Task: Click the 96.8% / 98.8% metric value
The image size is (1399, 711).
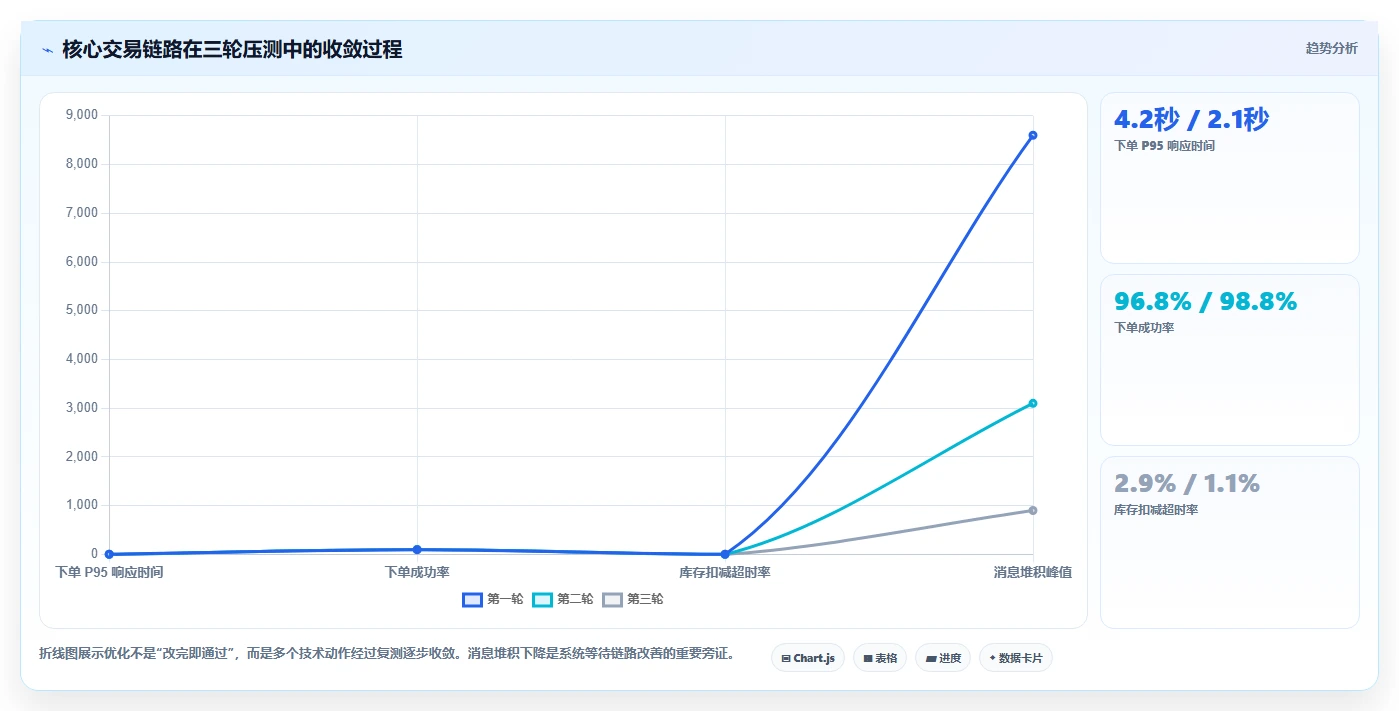Action: [x=1205, y=301]
